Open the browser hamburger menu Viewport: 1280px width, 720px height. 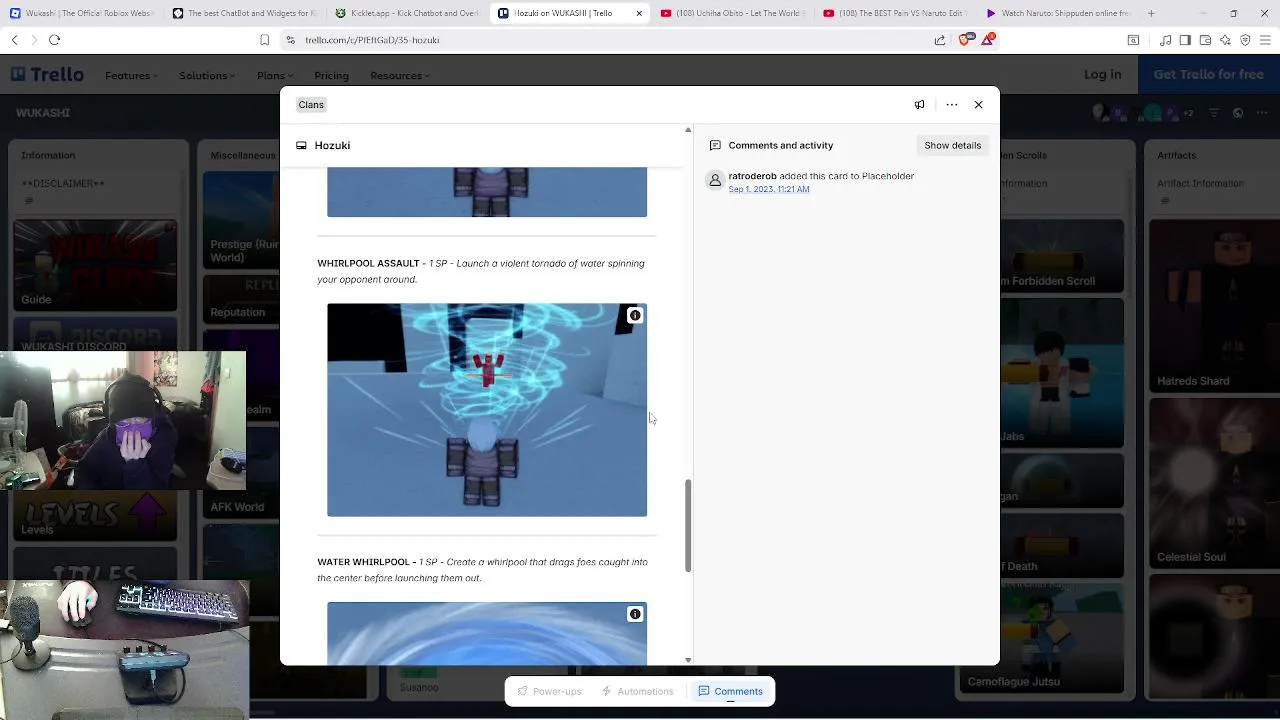(1266, 40)
